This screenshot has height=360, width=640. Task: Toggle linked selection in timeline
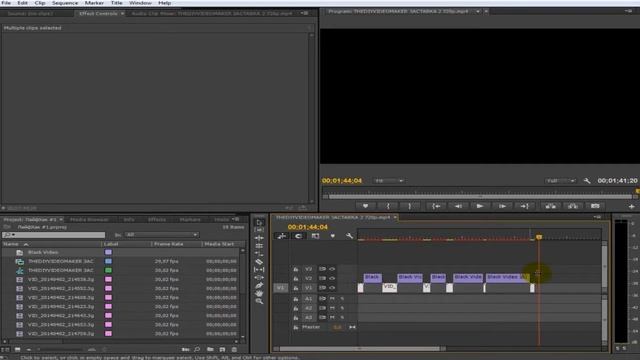316,236
